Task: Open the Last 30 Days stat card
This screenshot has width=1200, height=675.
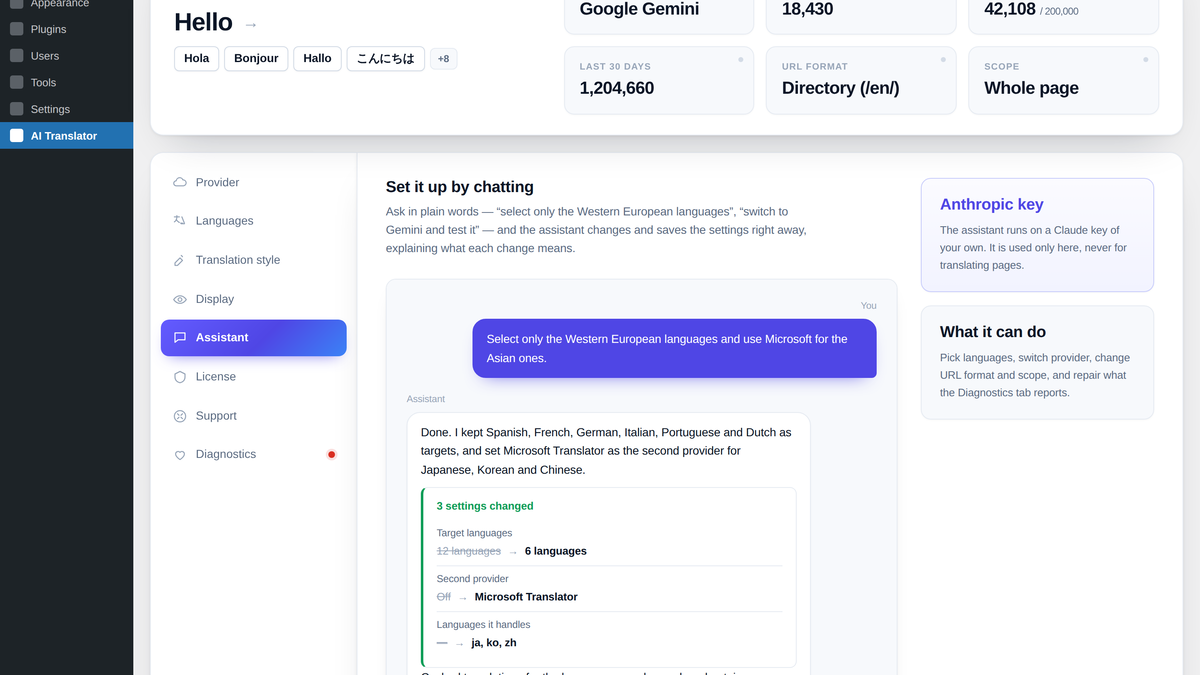Action: coord(659,80)
